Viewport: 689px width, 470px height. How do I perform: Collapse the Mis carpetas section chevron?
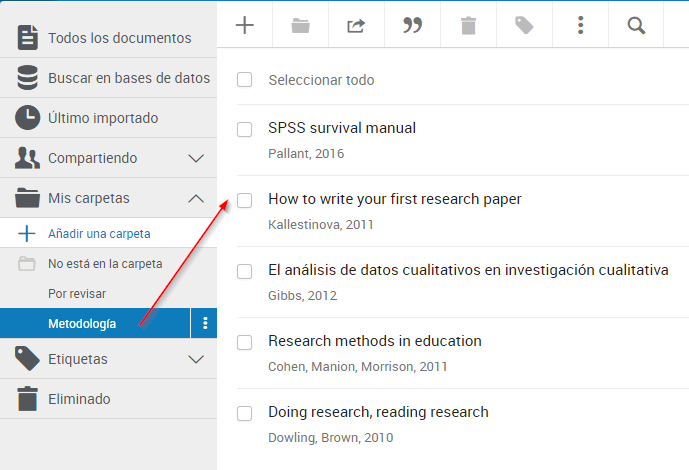[196, 198]
